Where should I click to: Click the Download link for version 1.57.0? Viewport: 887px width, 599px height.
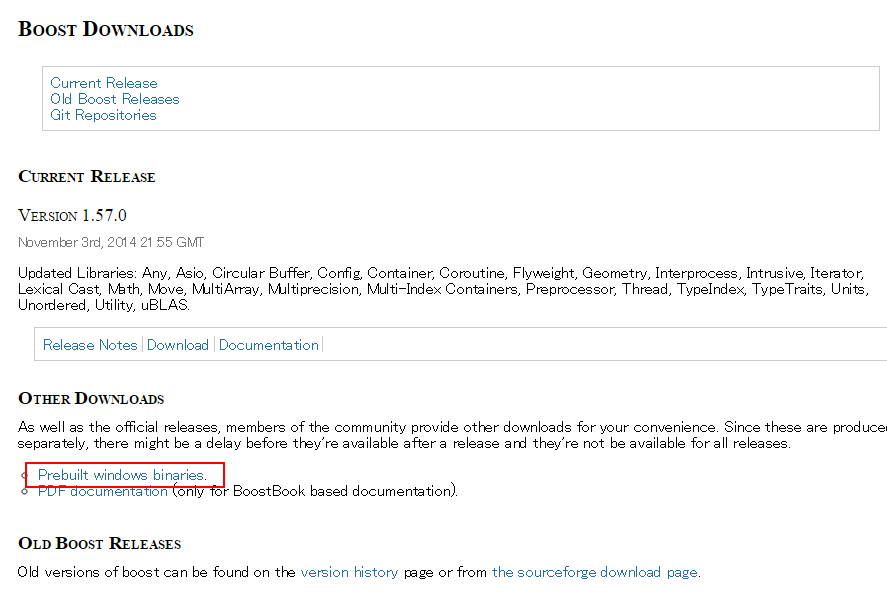178,345
